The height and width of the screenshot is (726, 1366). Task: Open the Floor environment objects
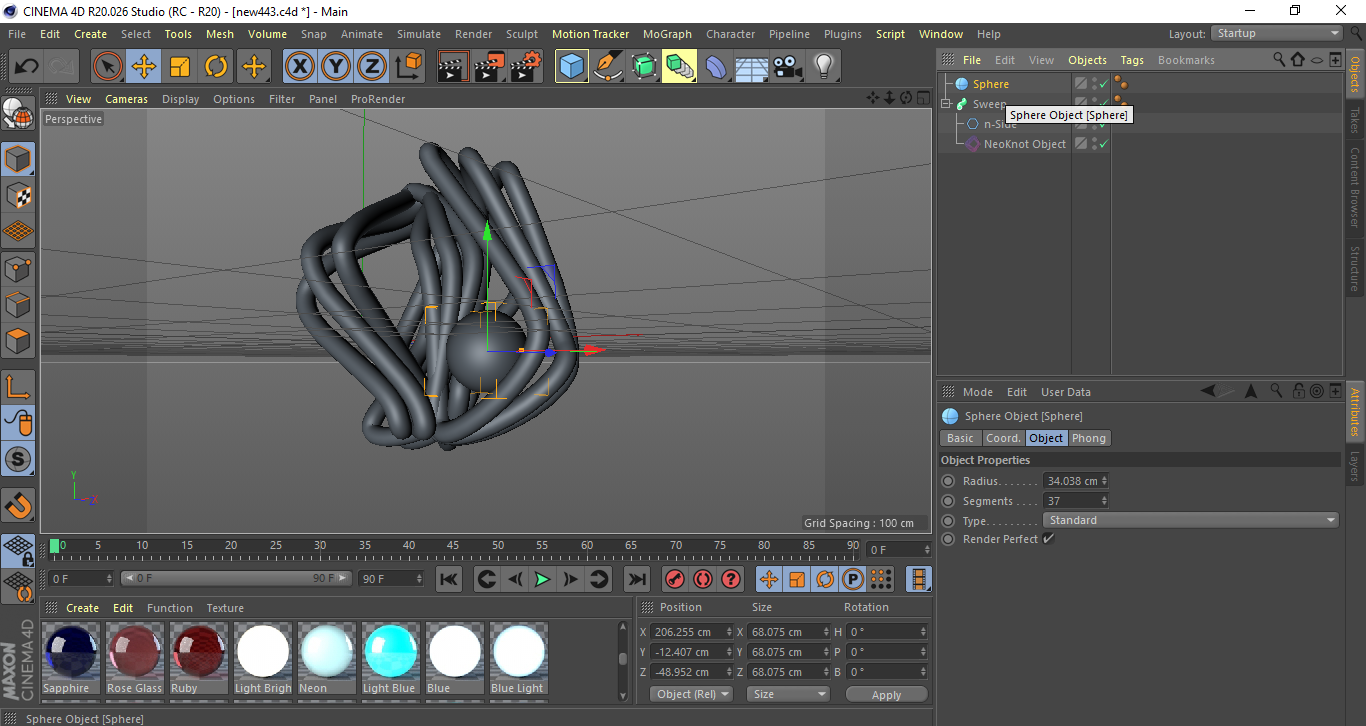751,67
